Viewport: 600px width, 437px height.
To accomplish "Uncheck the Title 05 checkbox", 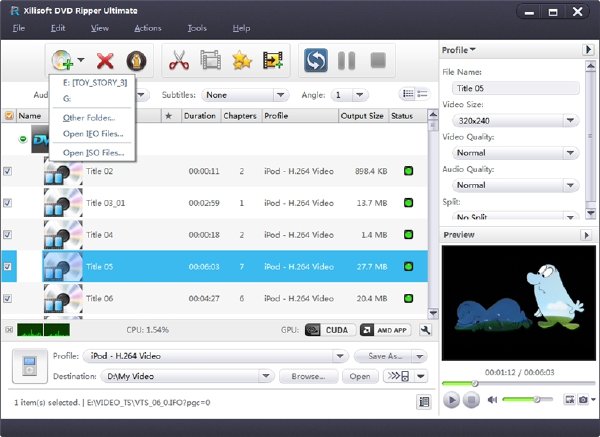I will (7, 266).
